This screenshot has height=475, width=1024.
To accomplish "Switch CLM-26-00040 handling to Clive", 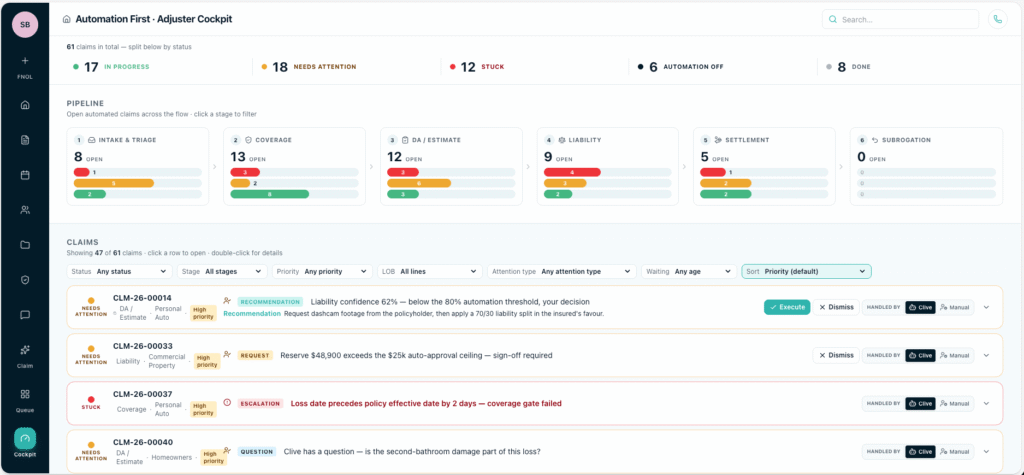I will tap(920, 451).
